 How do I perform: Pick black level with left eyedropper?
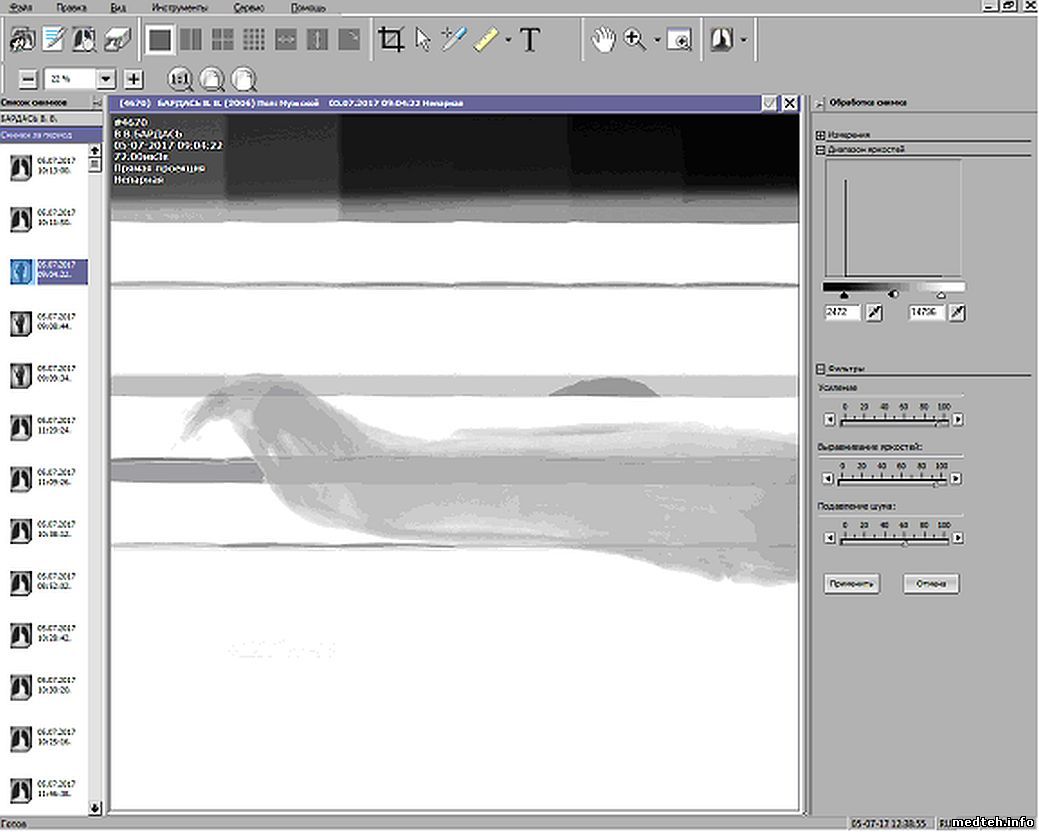874,314
